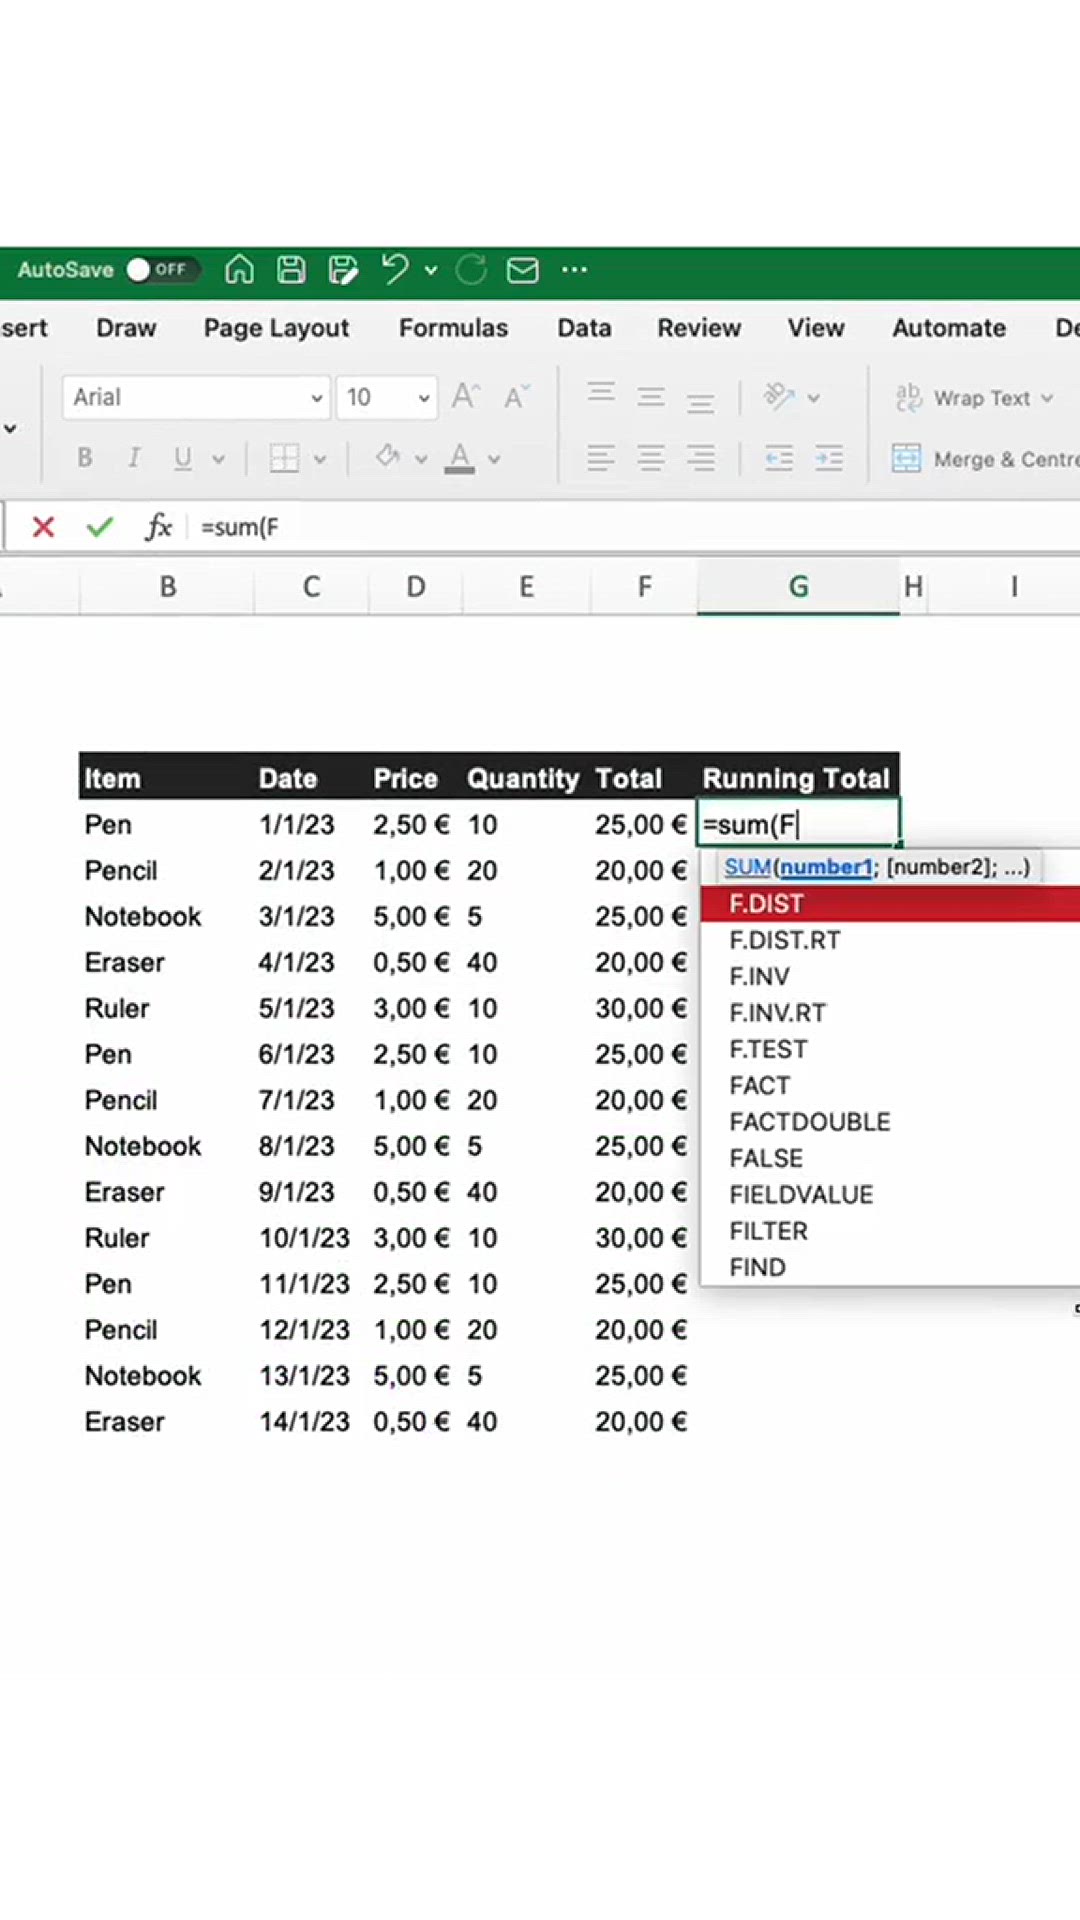Cancel formula entry with red X

pyautogui.click(x=43, y=527)
